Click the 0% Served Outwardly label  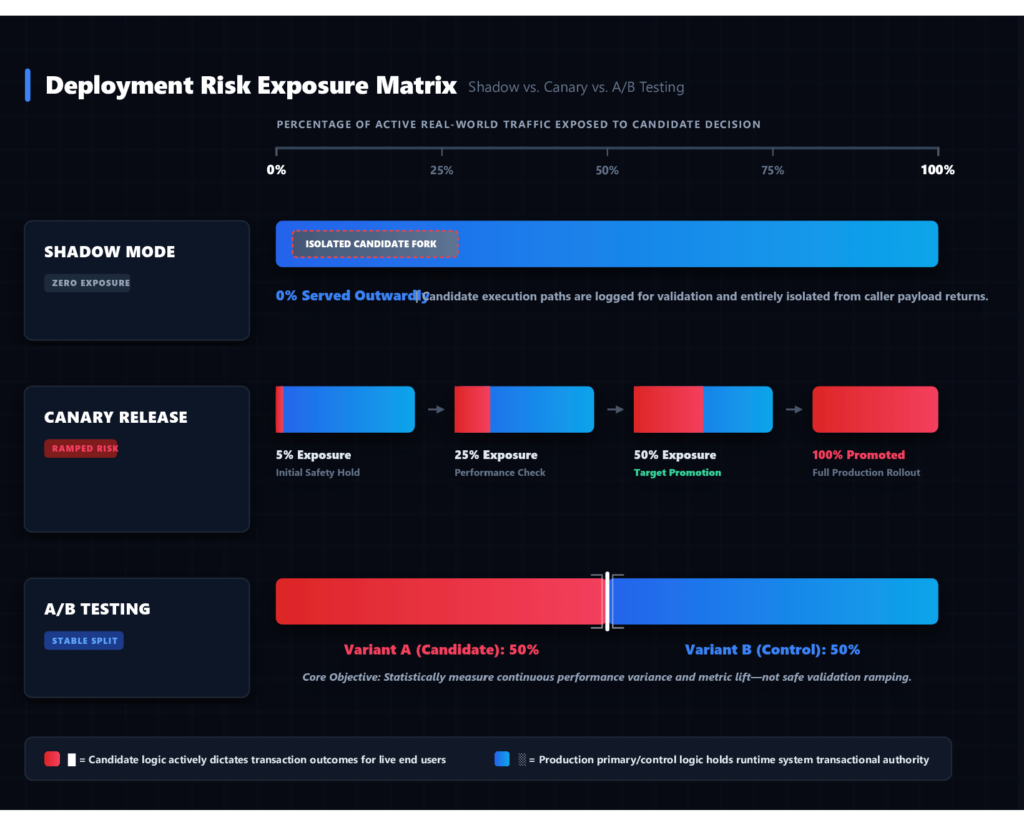point(352,295)
